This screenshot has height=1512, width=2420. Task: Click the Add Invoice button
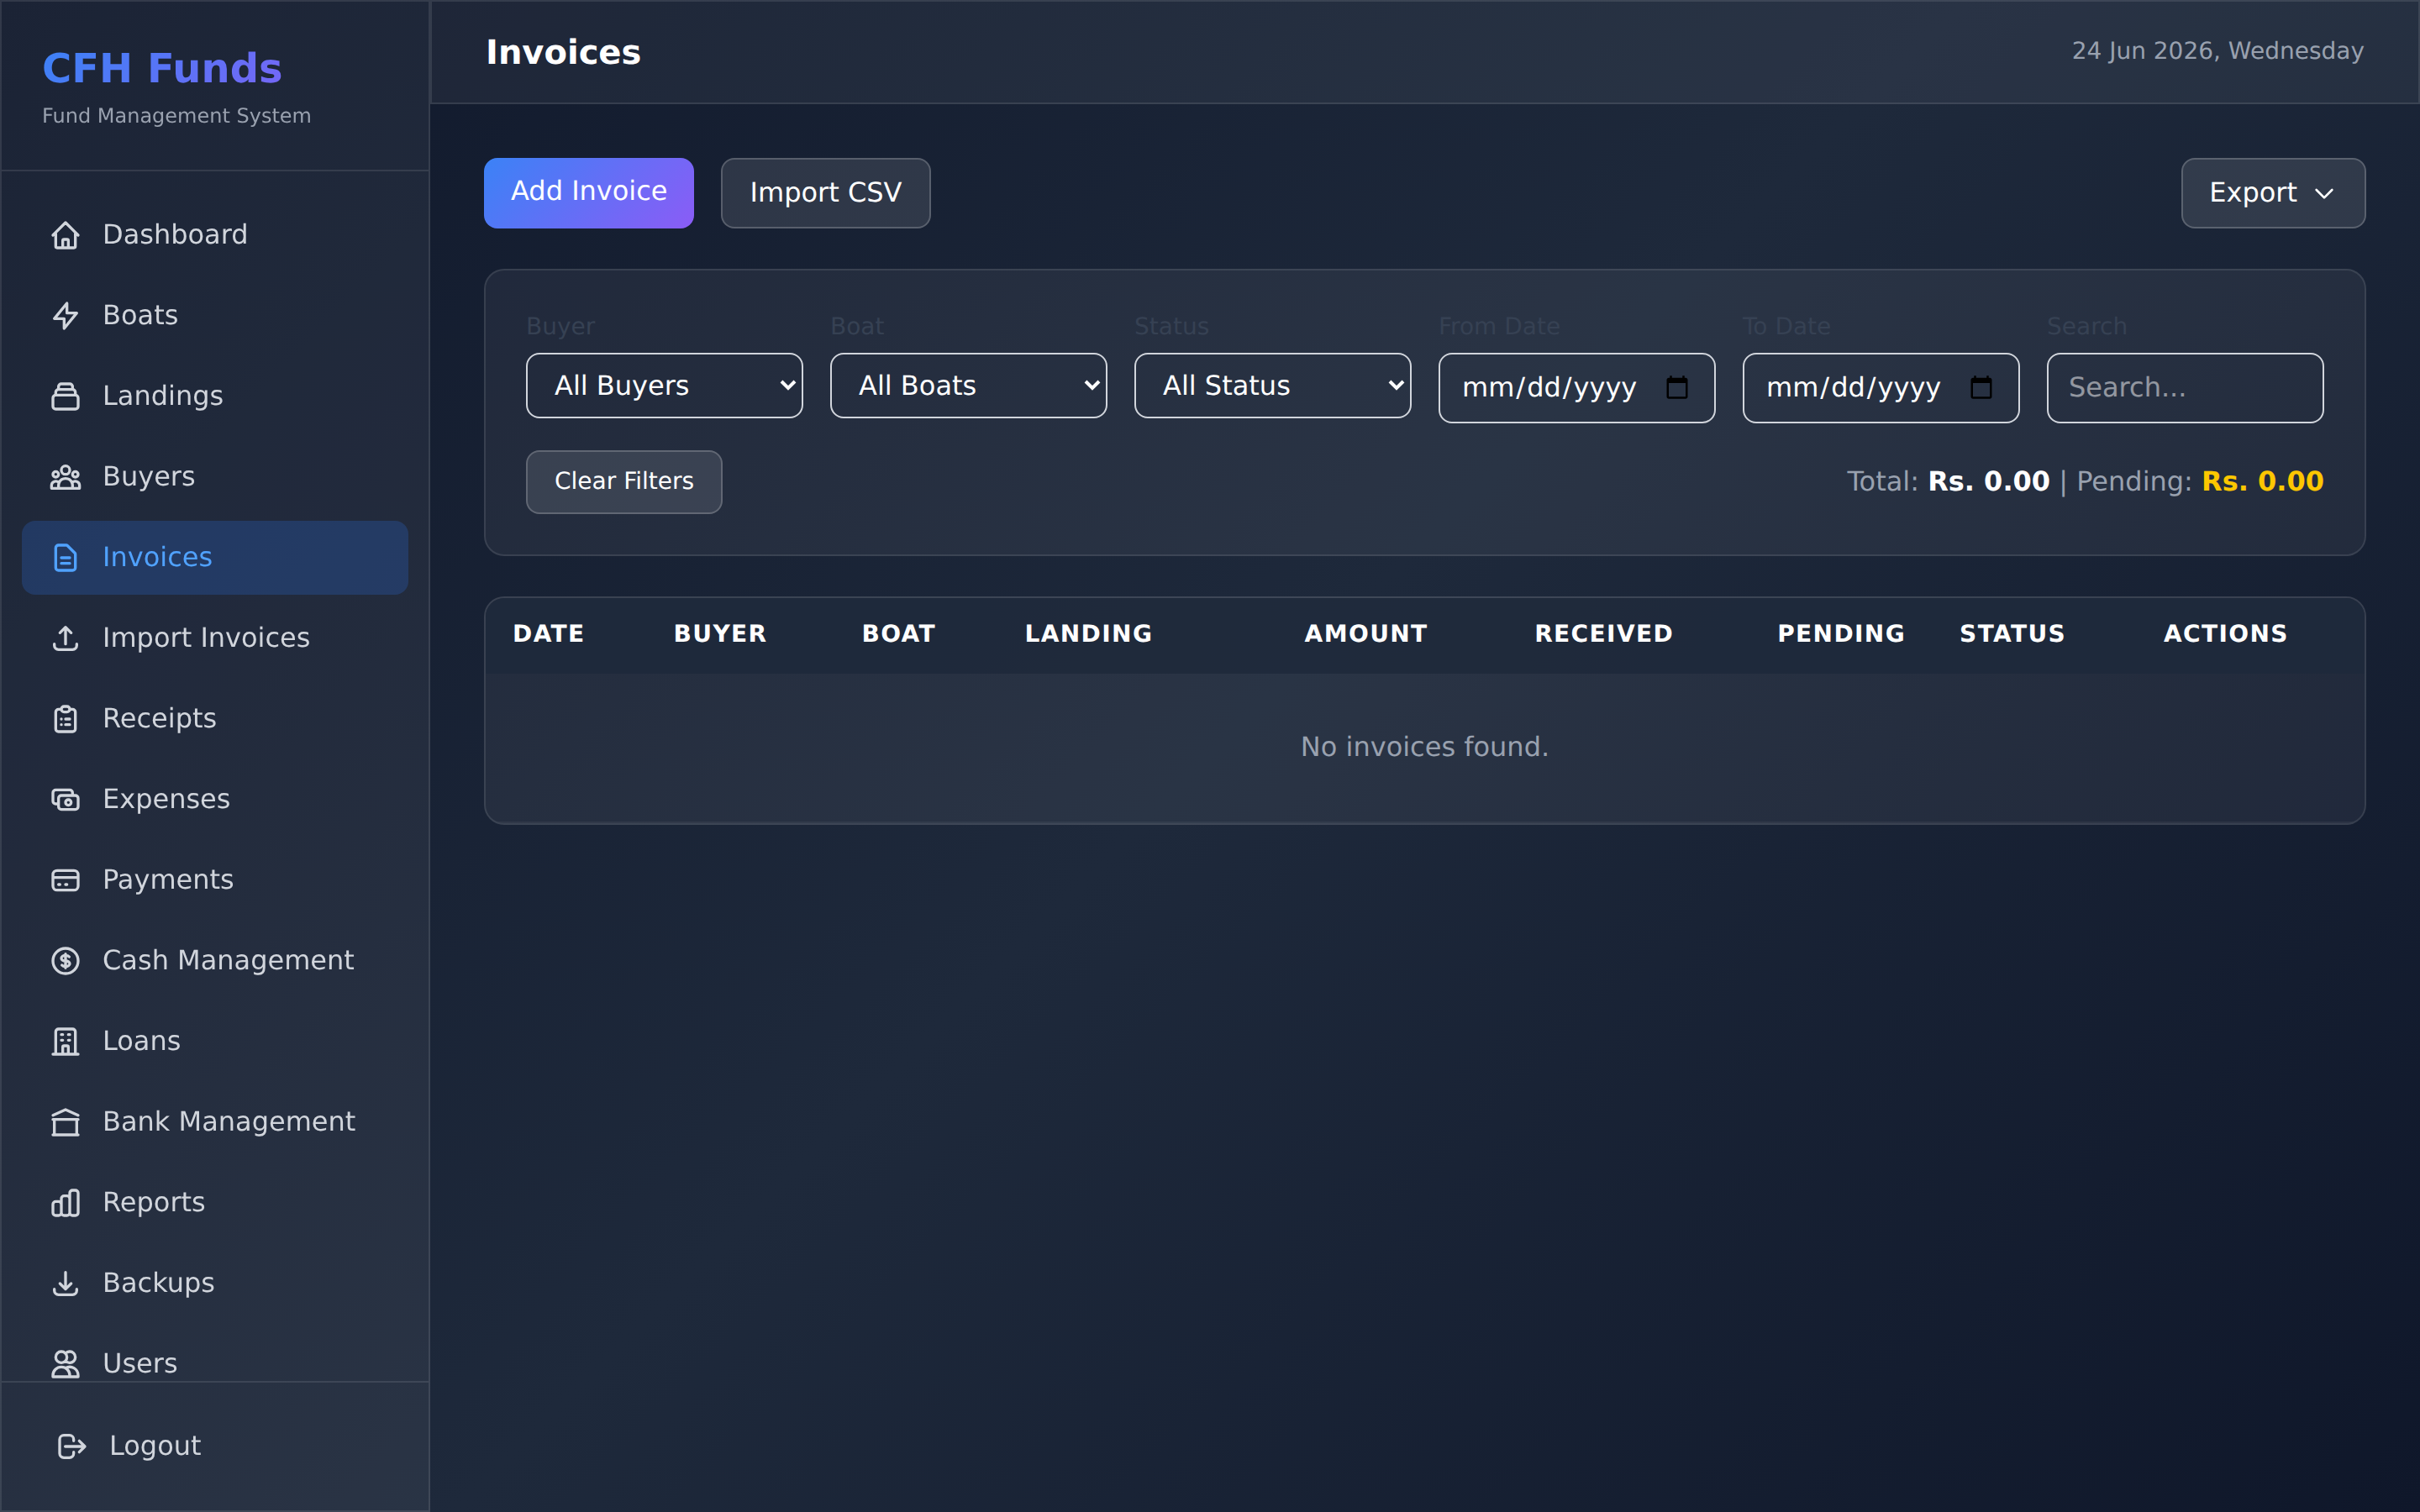pyautogui.click(x=588, y=192)
